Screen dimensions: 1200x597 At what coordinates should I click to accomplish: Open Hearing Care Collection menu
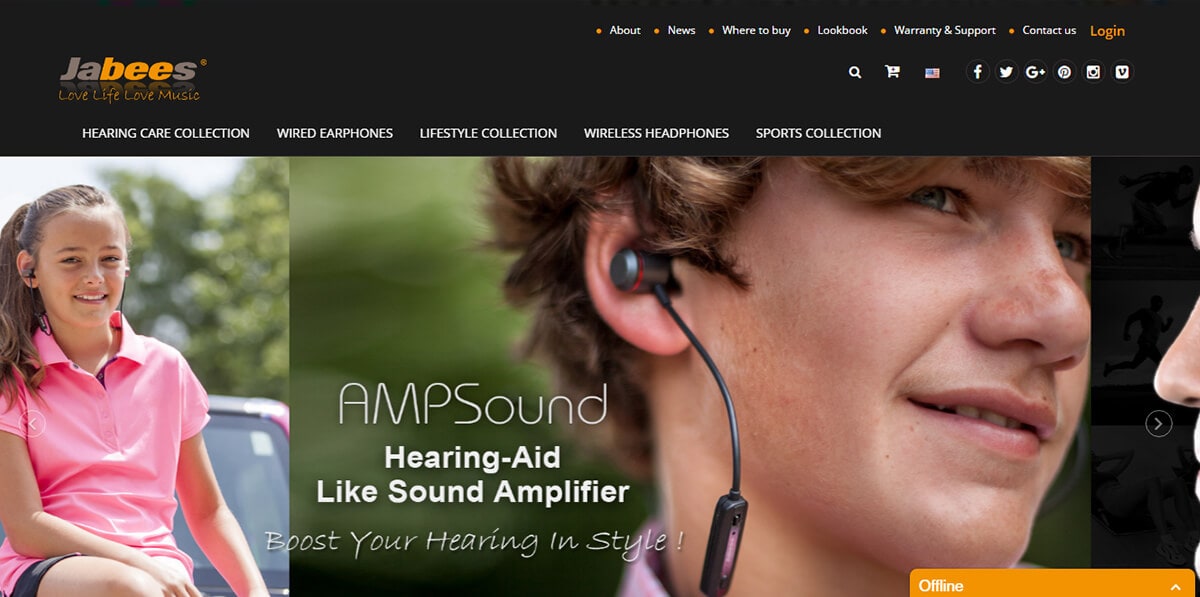[166, 133]
